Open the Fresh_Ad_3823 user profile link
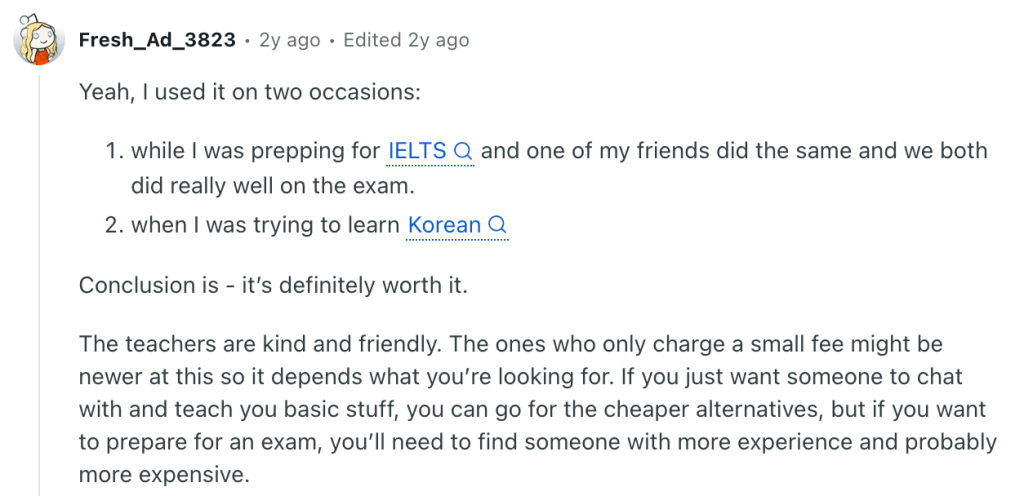 click(x=157, y=41)
